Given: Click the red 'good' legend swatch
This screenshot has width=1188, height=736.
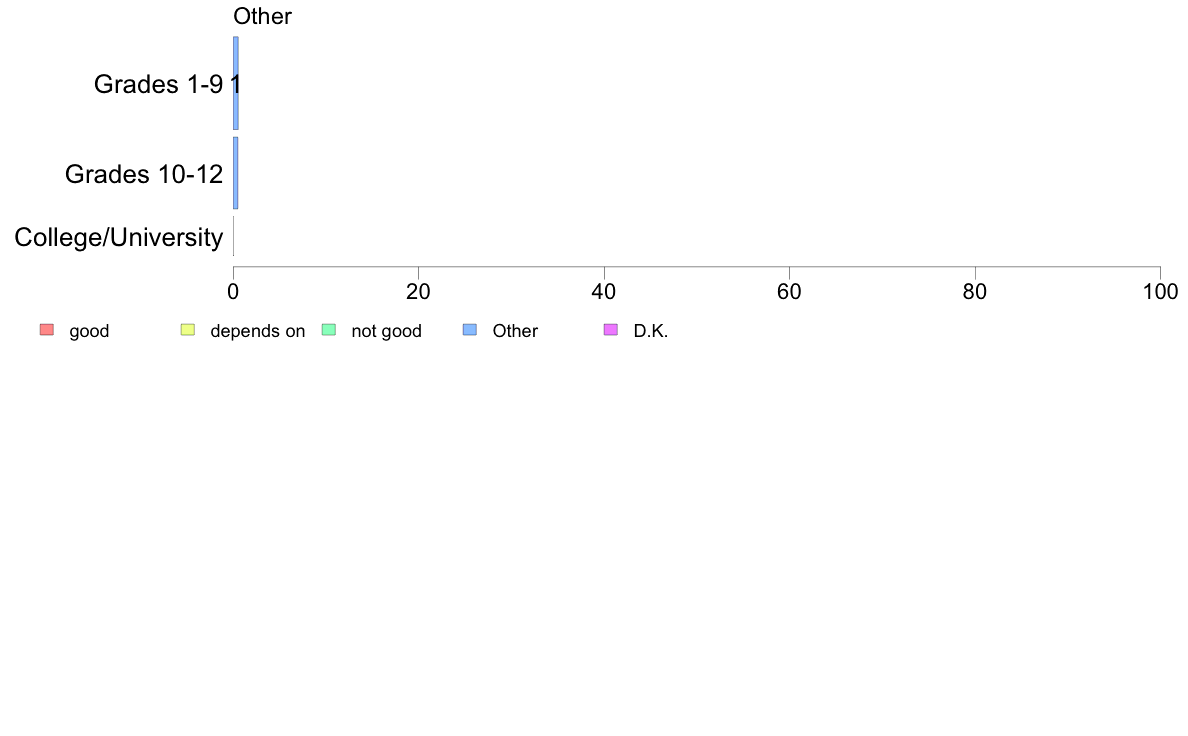Looking at the screenshot, I should pos(46,330).
